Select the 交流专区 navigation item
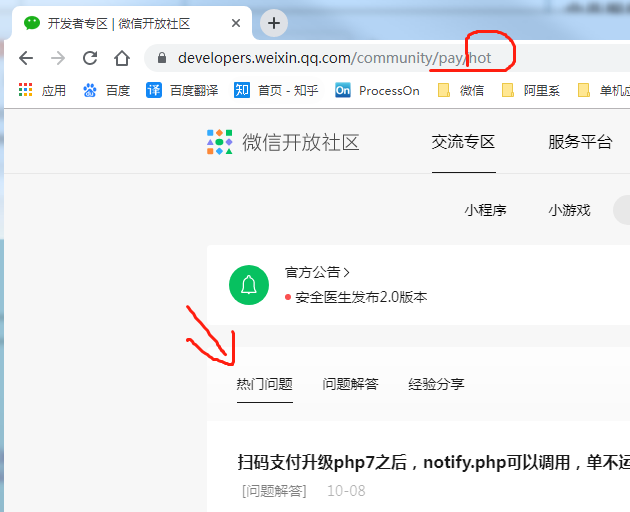Image resolution: width=630 pixels, height=512 pixels. pos(463,142)
